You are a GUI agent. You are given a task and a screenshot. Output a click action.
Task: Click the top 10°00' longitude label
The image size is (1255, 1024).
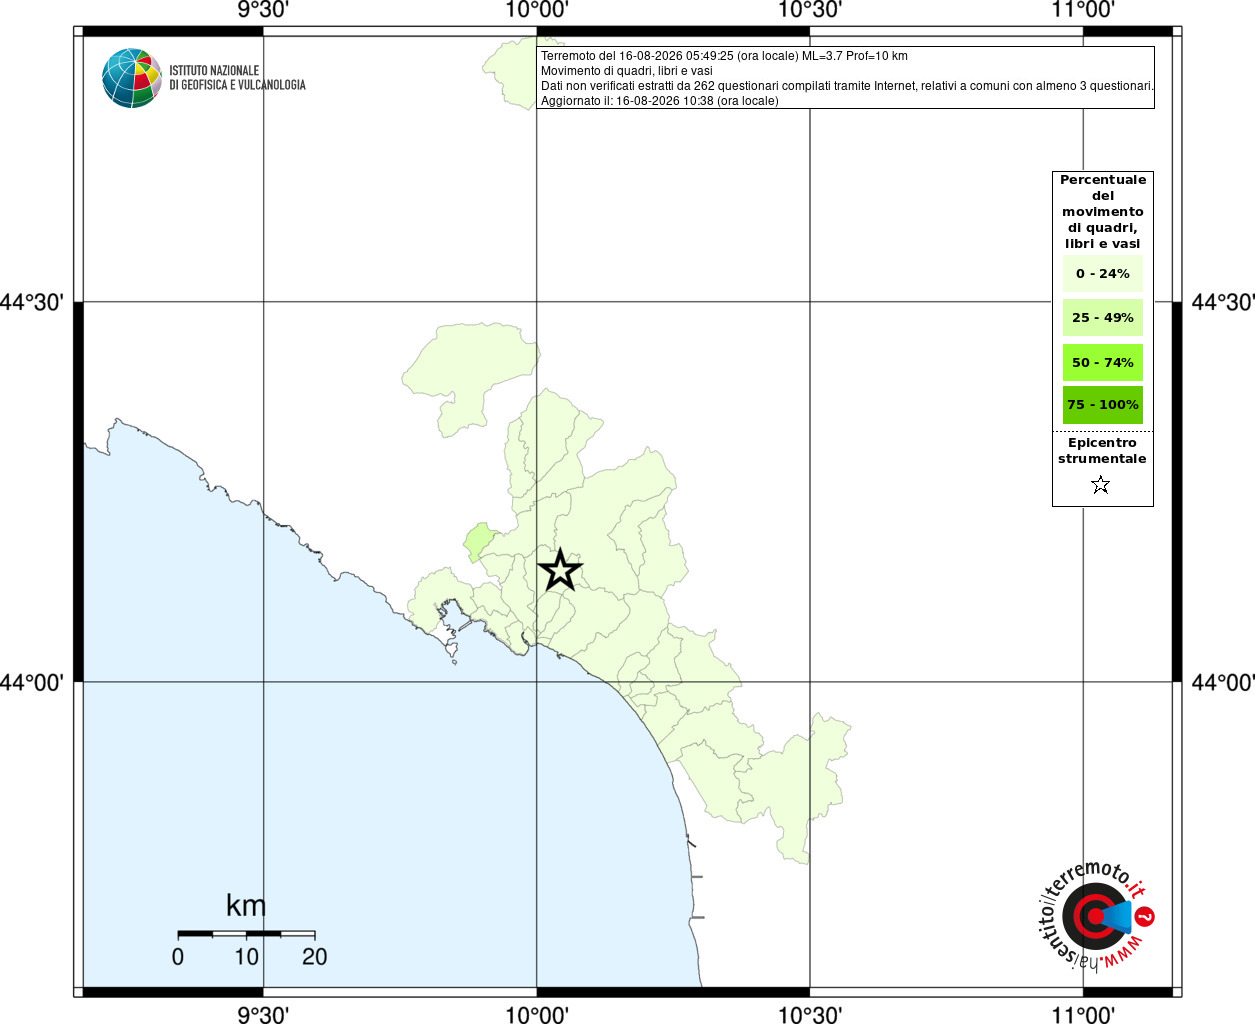click(537, 10)
